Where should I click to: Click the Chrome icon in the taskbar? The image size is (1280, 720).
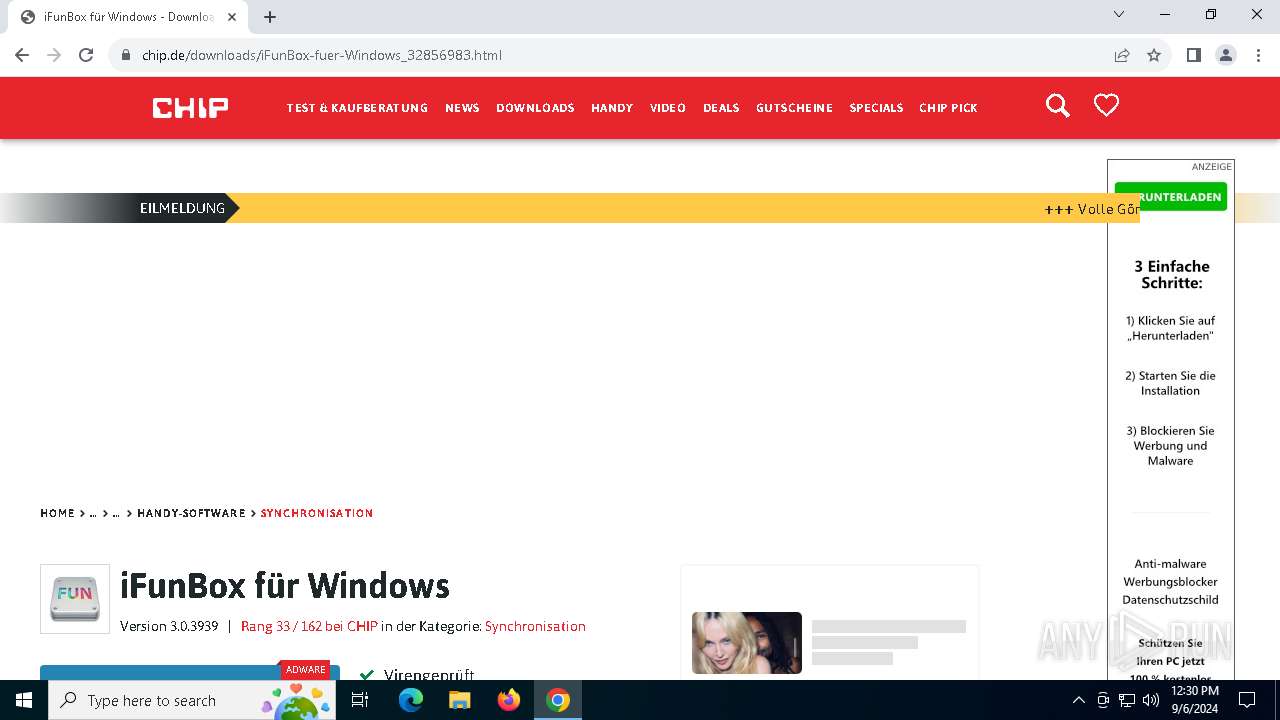tap(558, 700)
